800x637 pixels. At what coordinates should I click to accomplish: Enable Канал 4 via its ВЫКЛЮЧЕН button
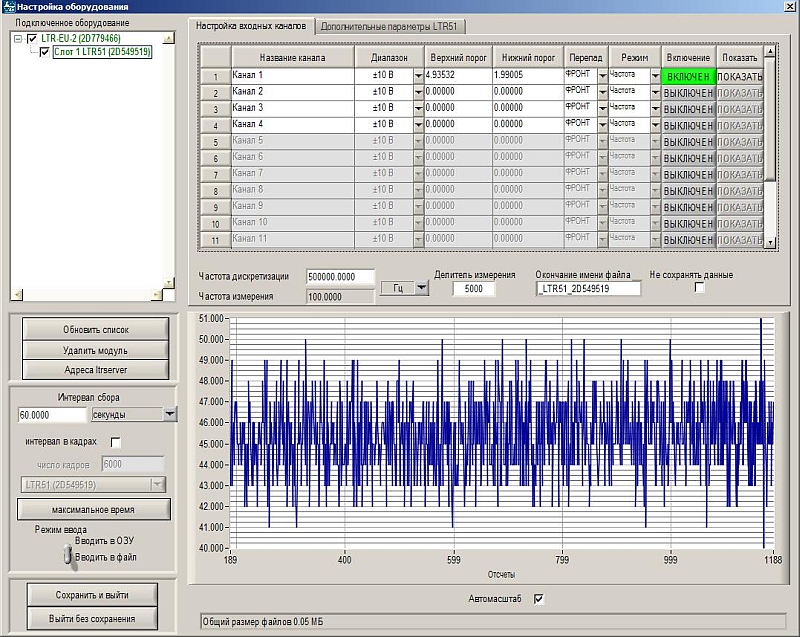(688, 125)
